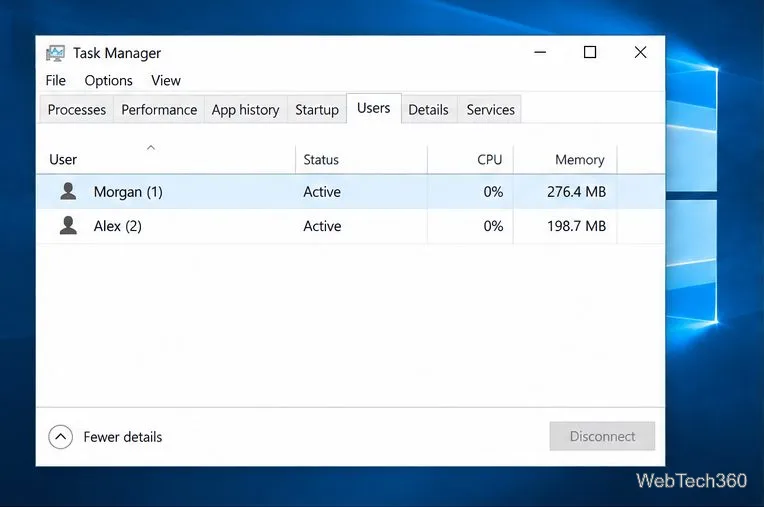Click the Task Manager title bar icon
Image resolution: width=764 pixels, height=507 pixels.
point(55,53)
